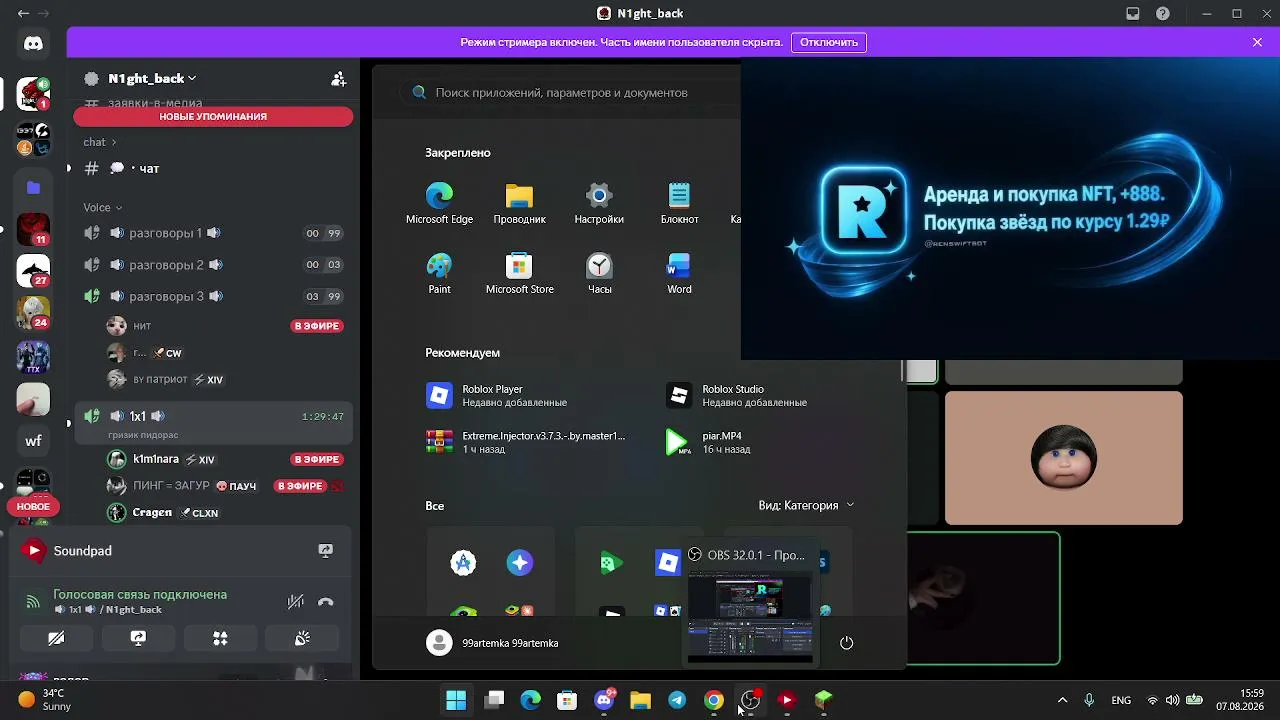Viewport: 1280px width, 720px height.
Task: Open the server folder icon in sidebar
Action: pos(33,187)
